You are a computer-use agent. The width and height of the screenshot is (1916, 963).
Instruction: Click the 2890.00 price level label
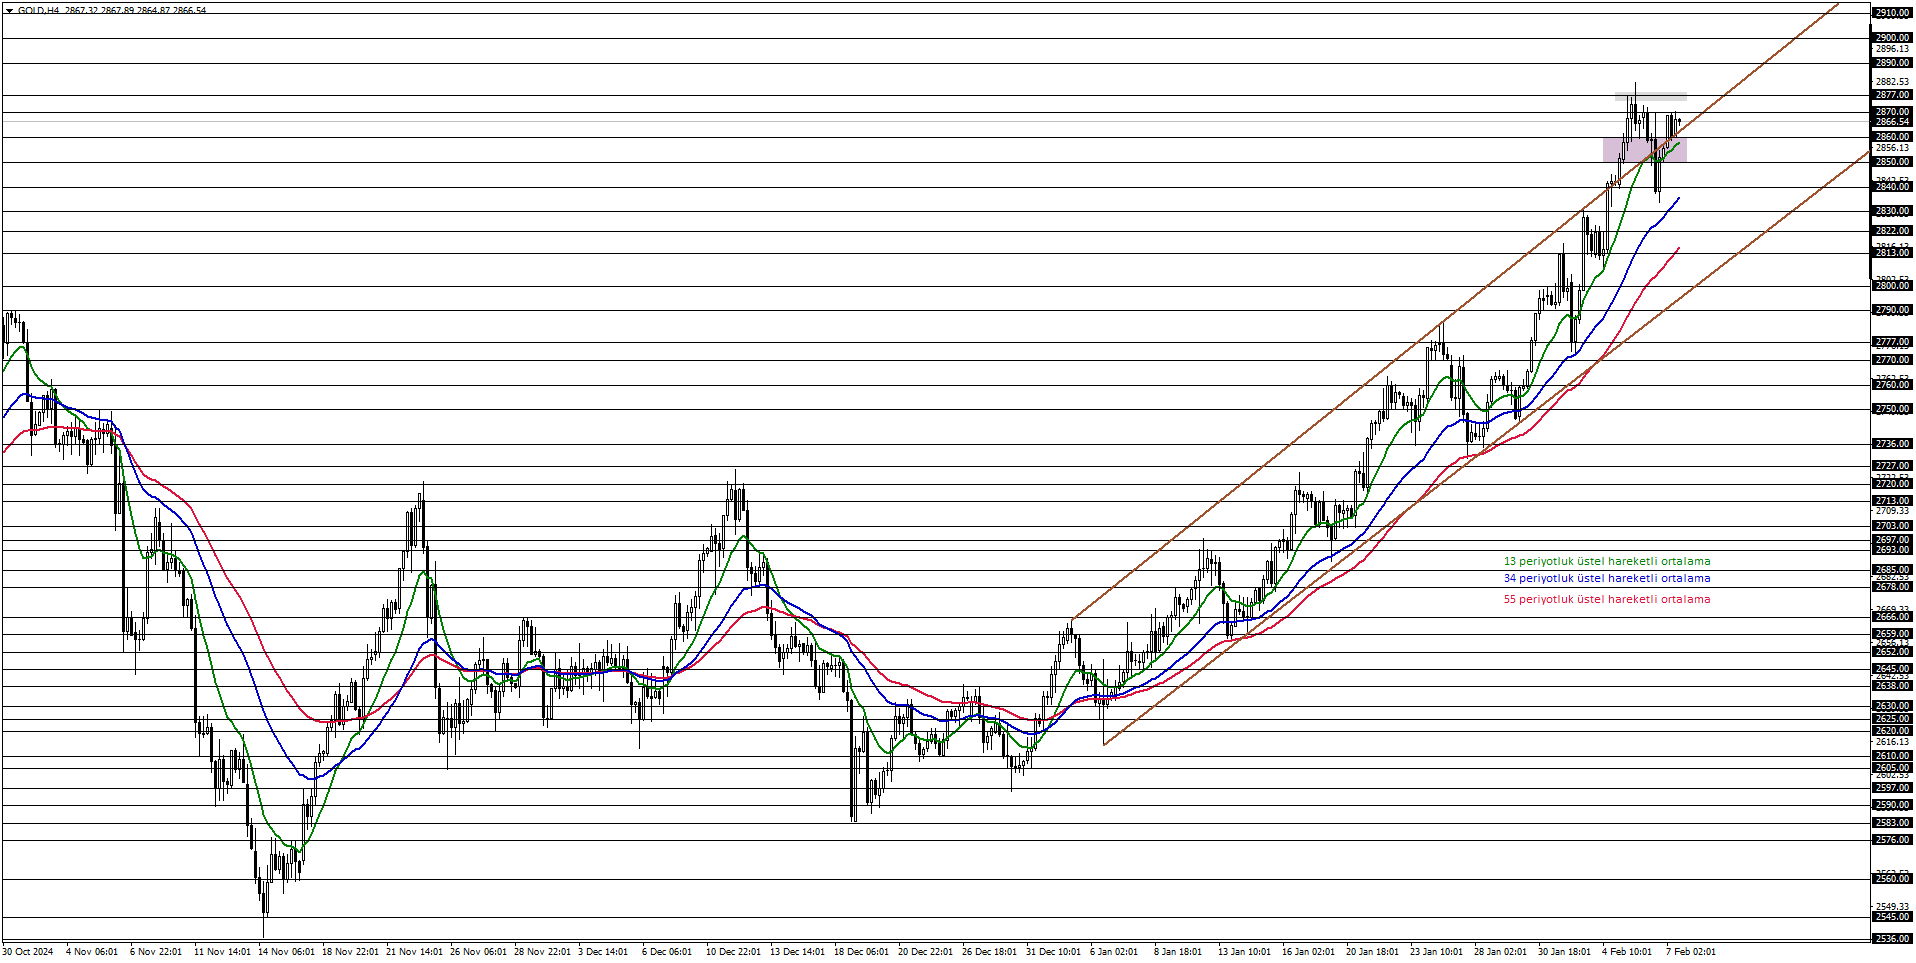(x=1892, y=63)
